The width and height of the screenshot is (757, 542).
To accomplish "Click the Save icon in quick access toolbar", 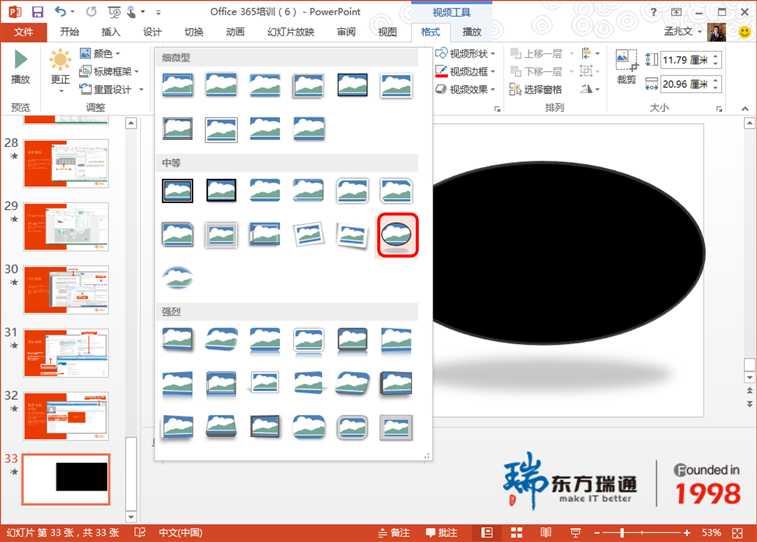I will 37,12.
